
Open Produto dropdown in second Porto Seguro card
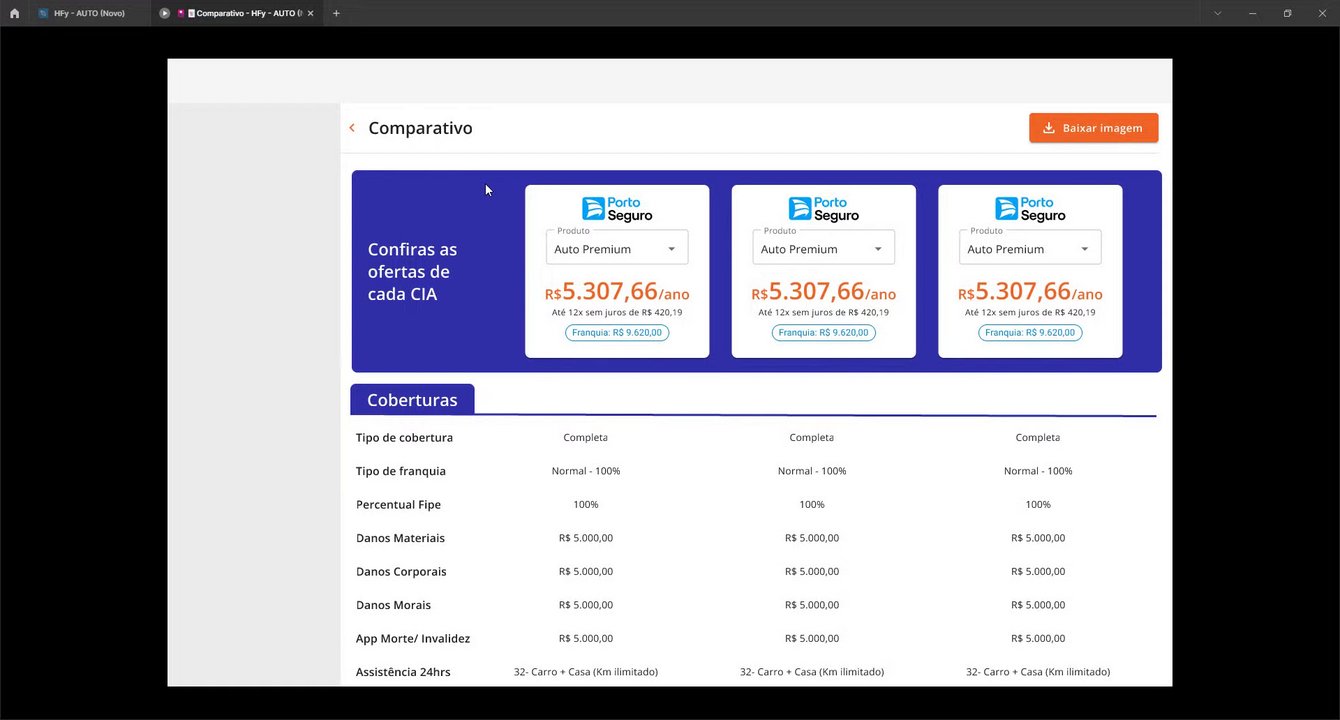click(x=823, y=248)
